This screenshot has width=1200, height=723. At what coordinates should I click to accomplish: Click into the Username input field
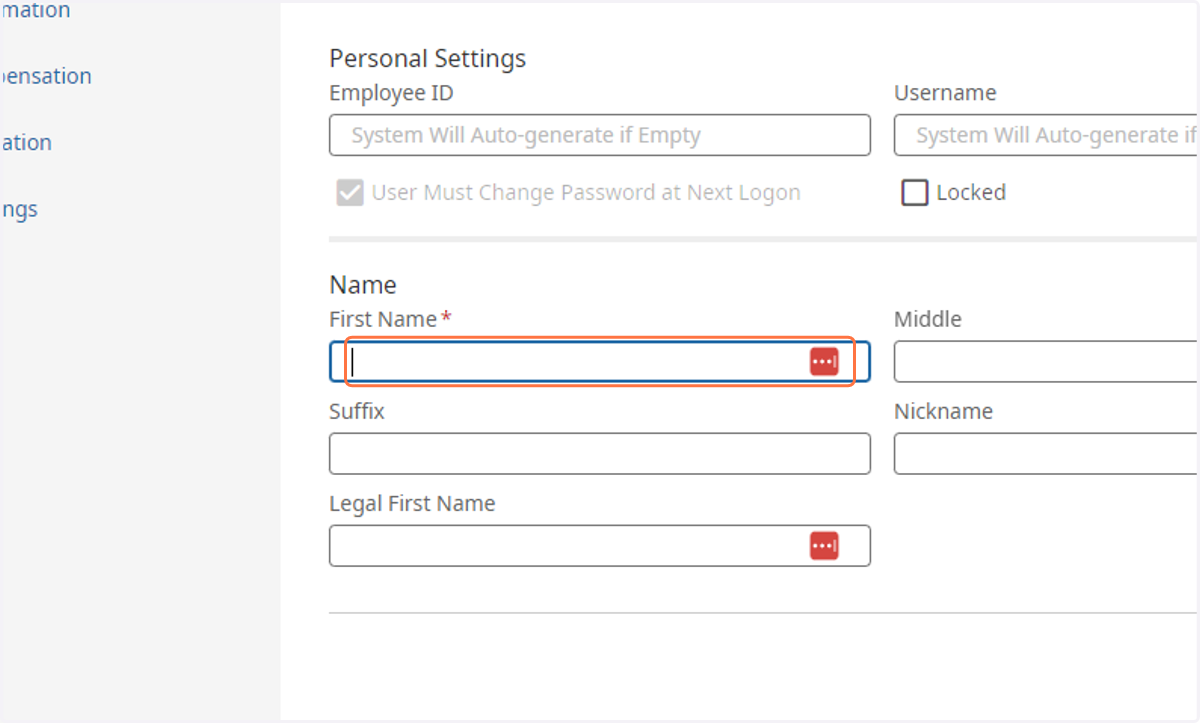[x=1046, y=135]
